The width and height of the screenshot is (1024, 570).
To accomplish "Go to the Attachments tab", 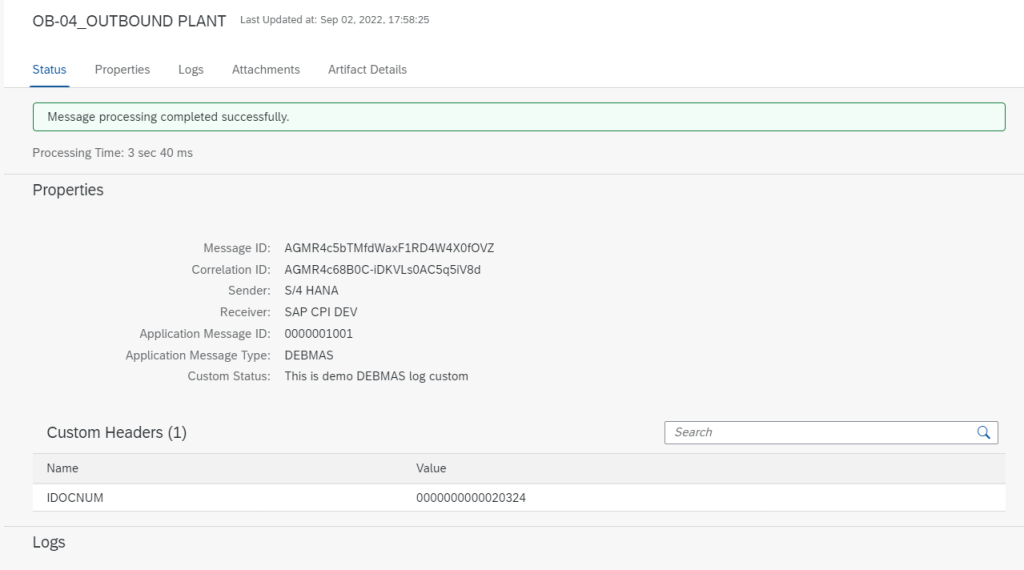I will pos(266,70).
